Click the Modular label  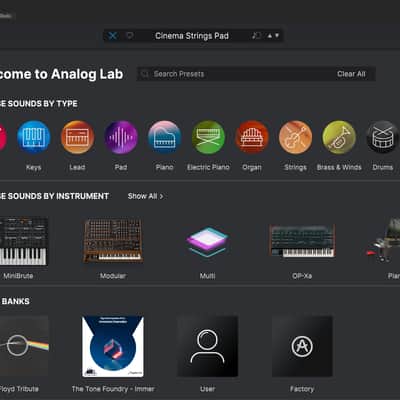coord(113,276)
